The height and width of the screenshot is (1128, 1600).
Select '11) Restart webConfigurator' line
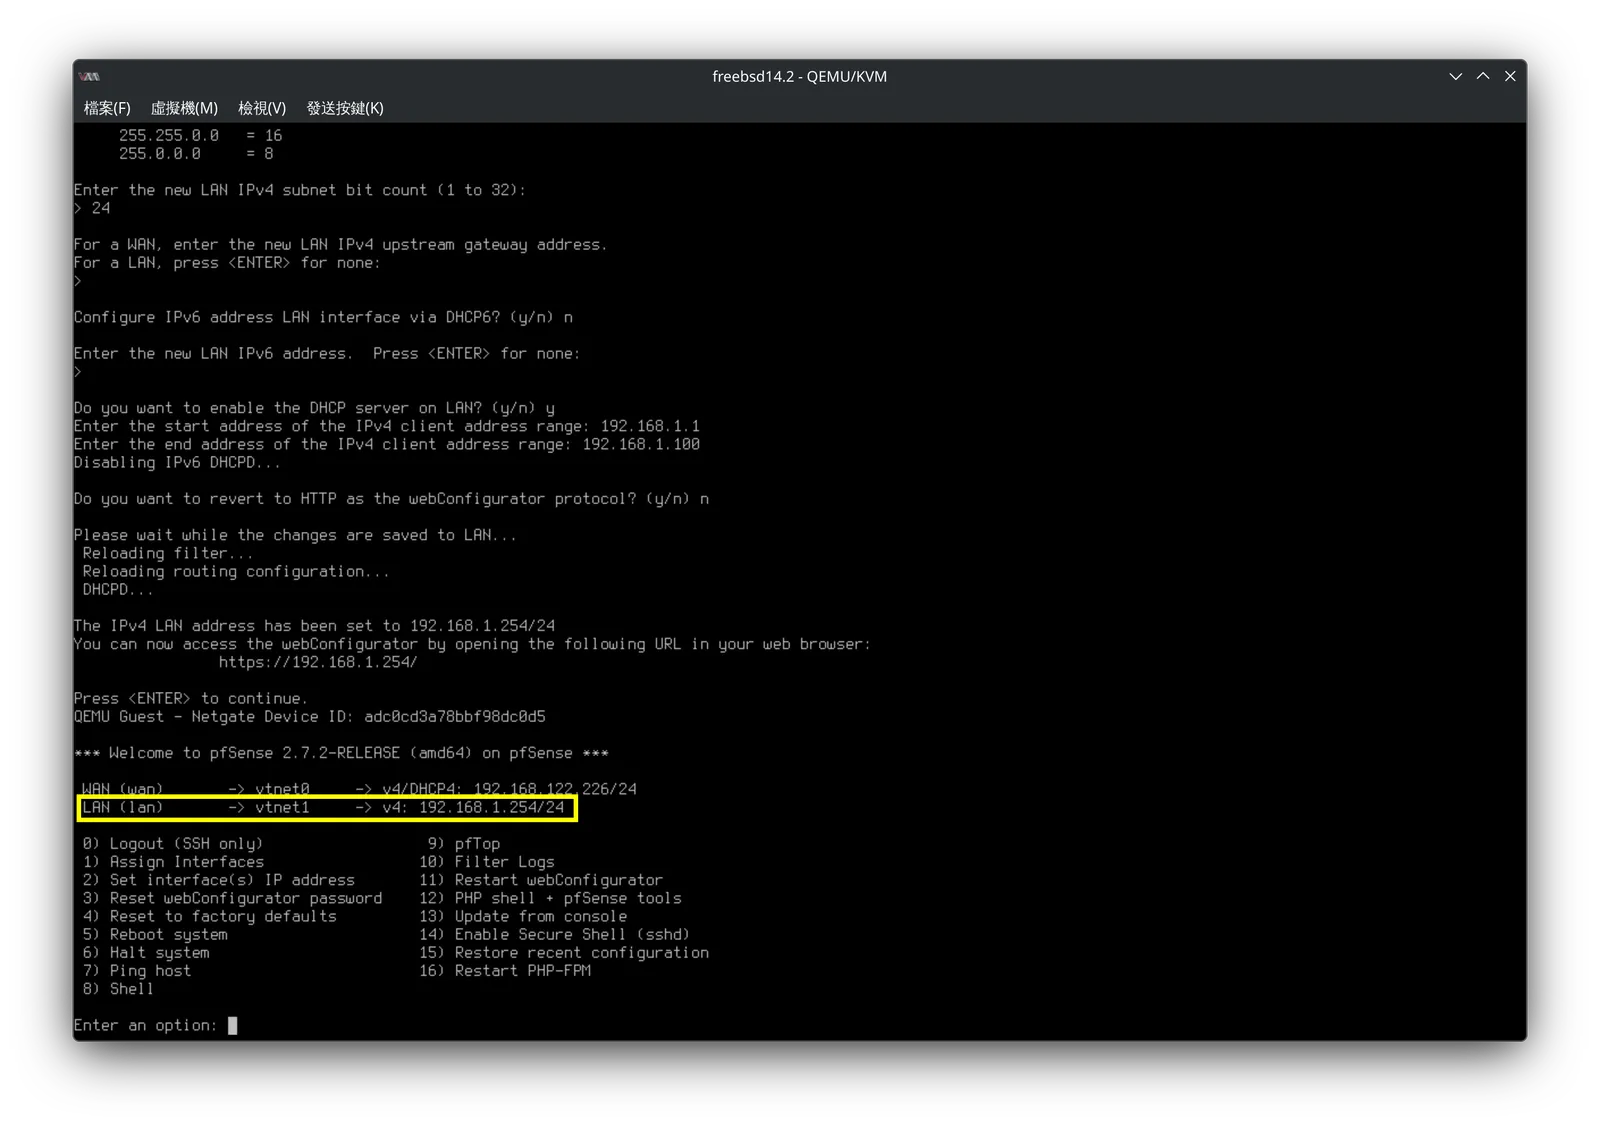541,879
